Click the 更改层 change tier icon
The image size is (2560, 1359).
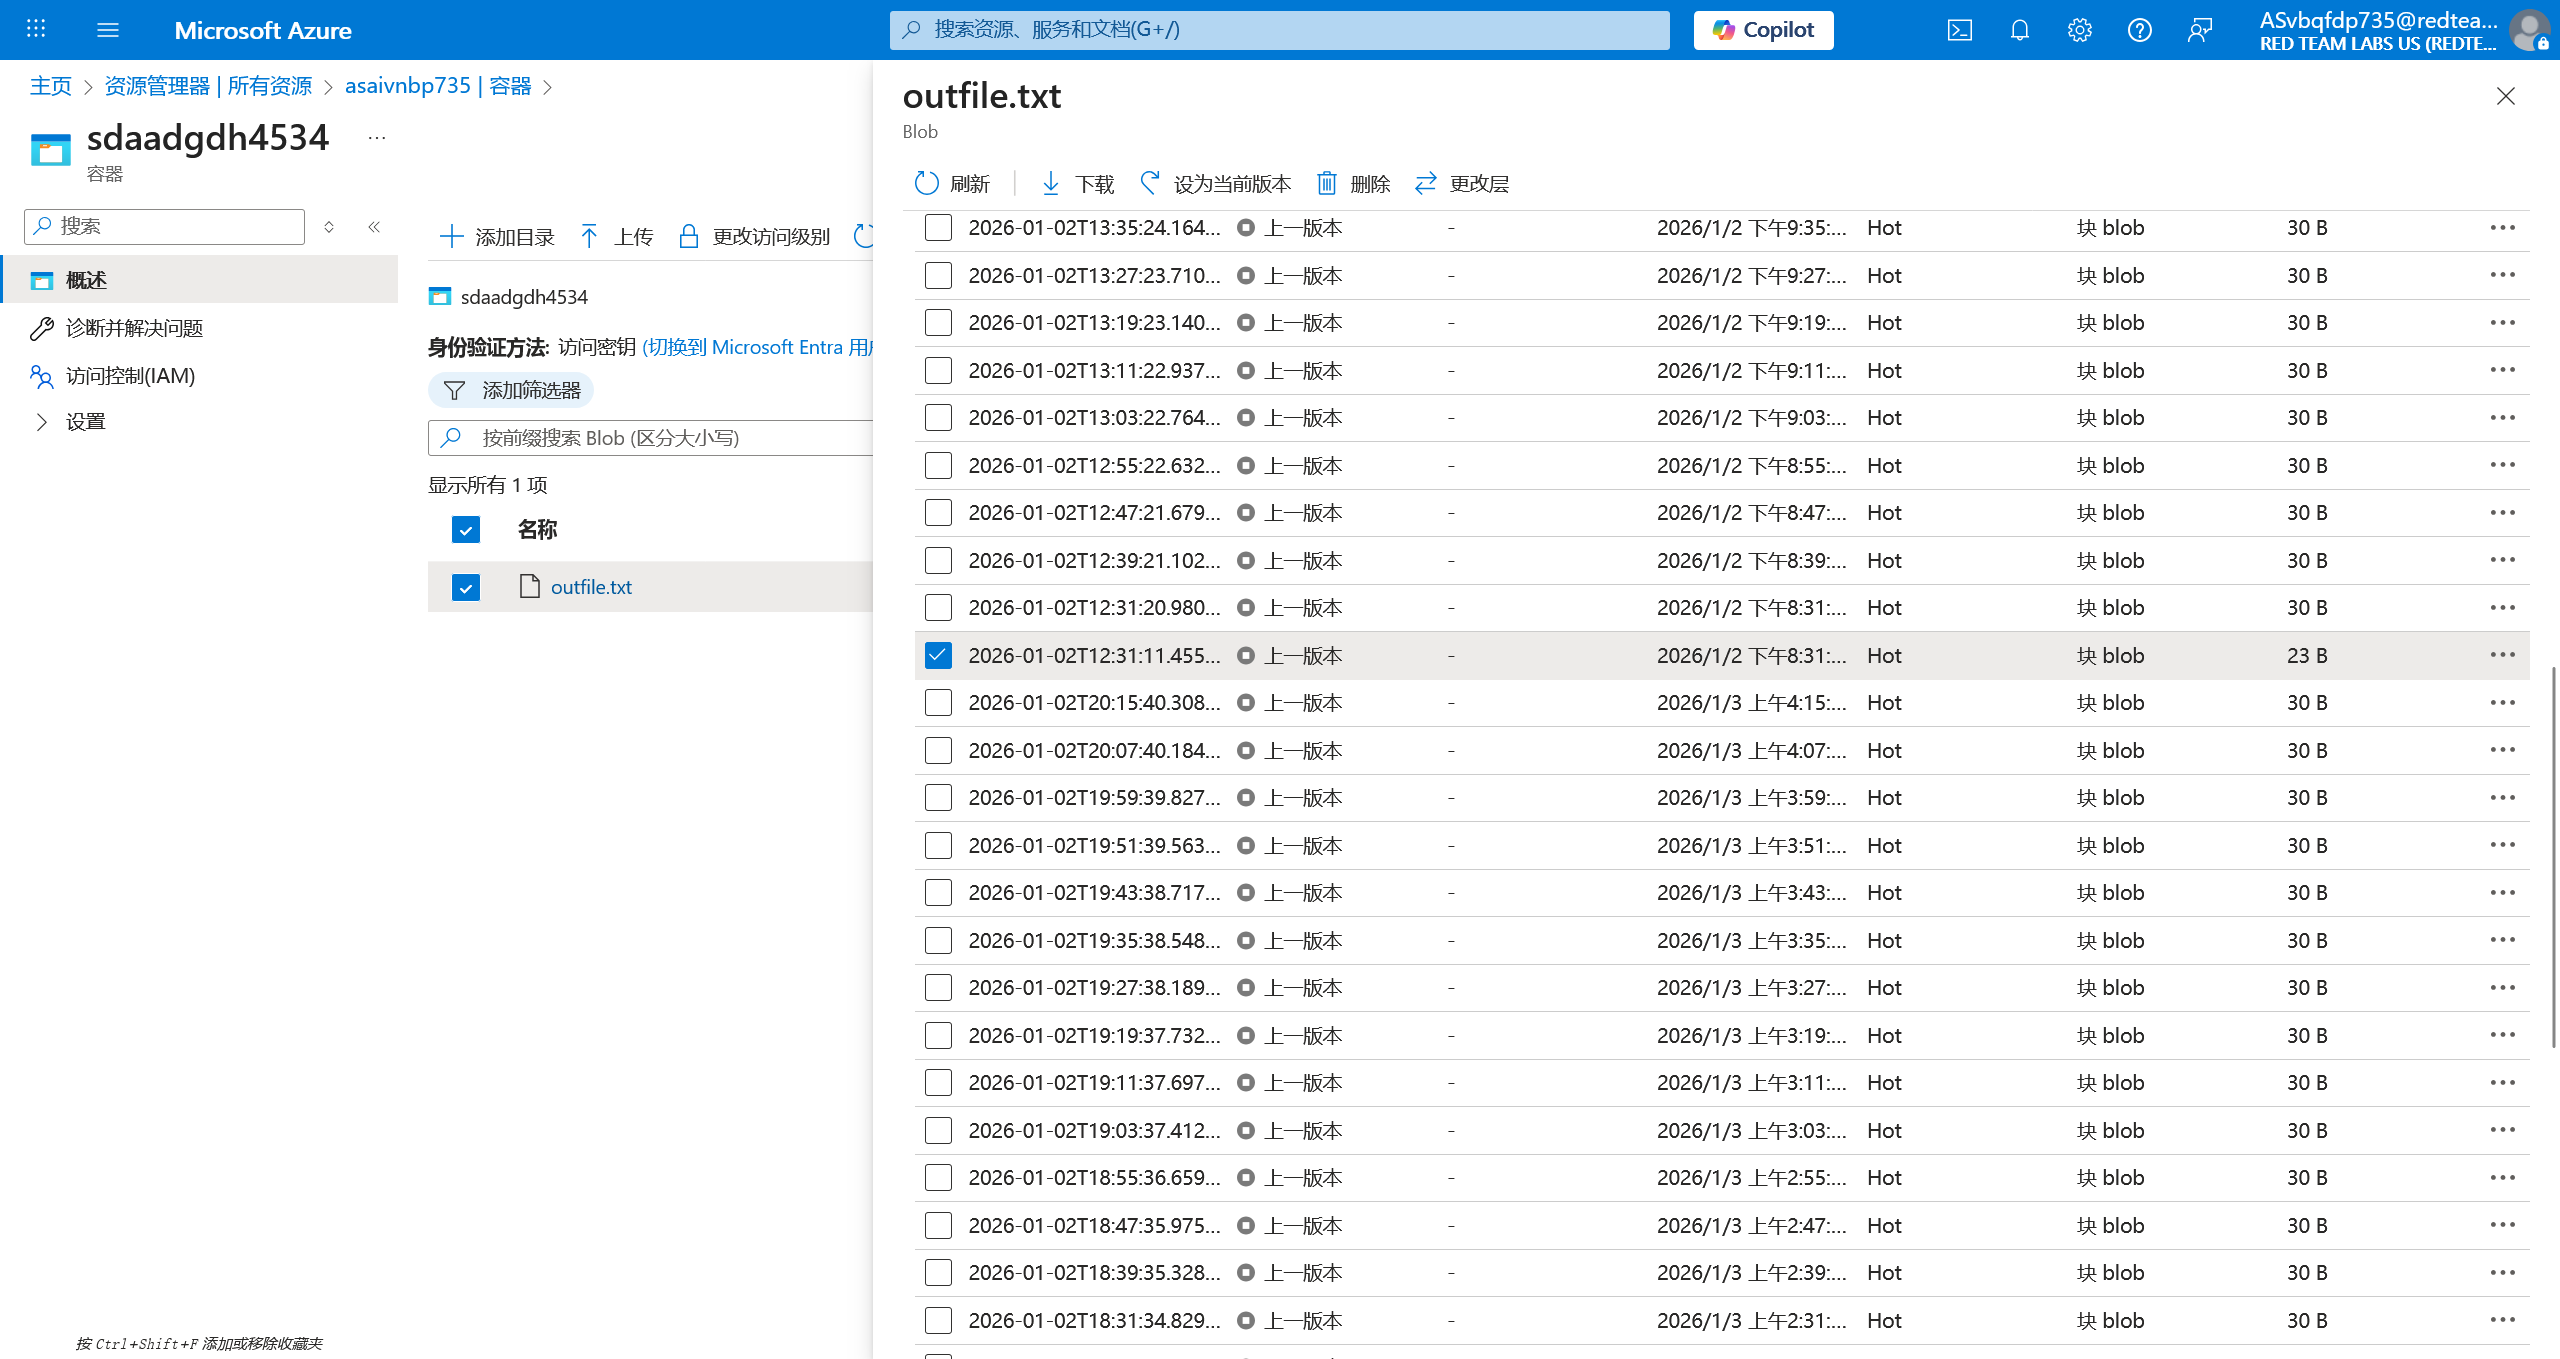pyautogui.click(x=1425, y=183)
